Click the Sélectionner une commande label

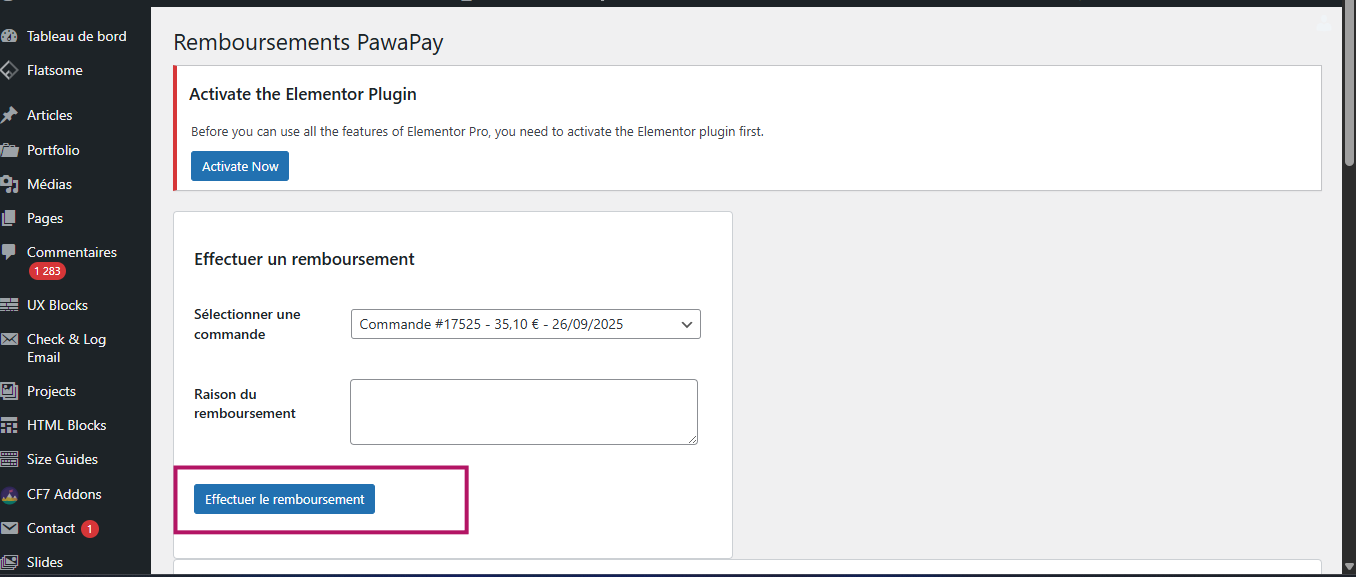click(x=248, y=324)
